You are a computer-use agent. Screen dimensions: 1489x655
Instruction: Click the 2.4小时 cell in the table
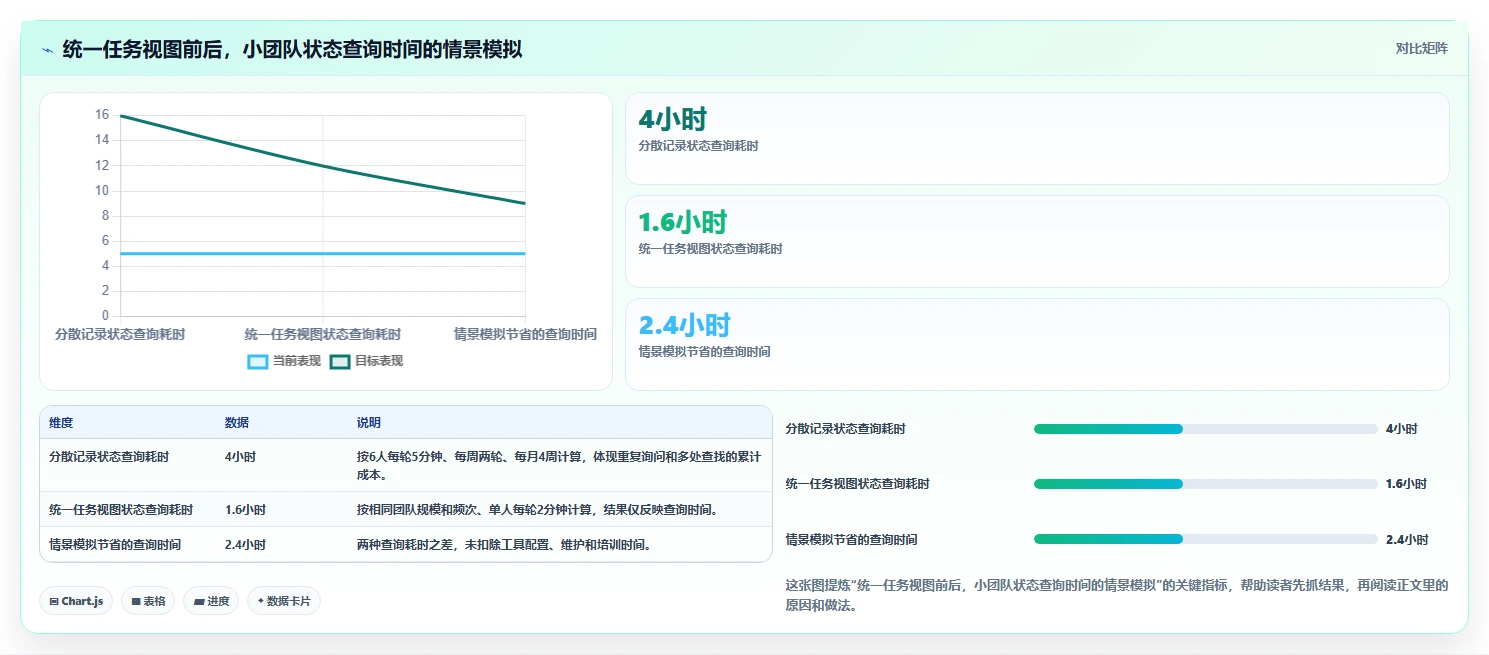coord(245,545)
